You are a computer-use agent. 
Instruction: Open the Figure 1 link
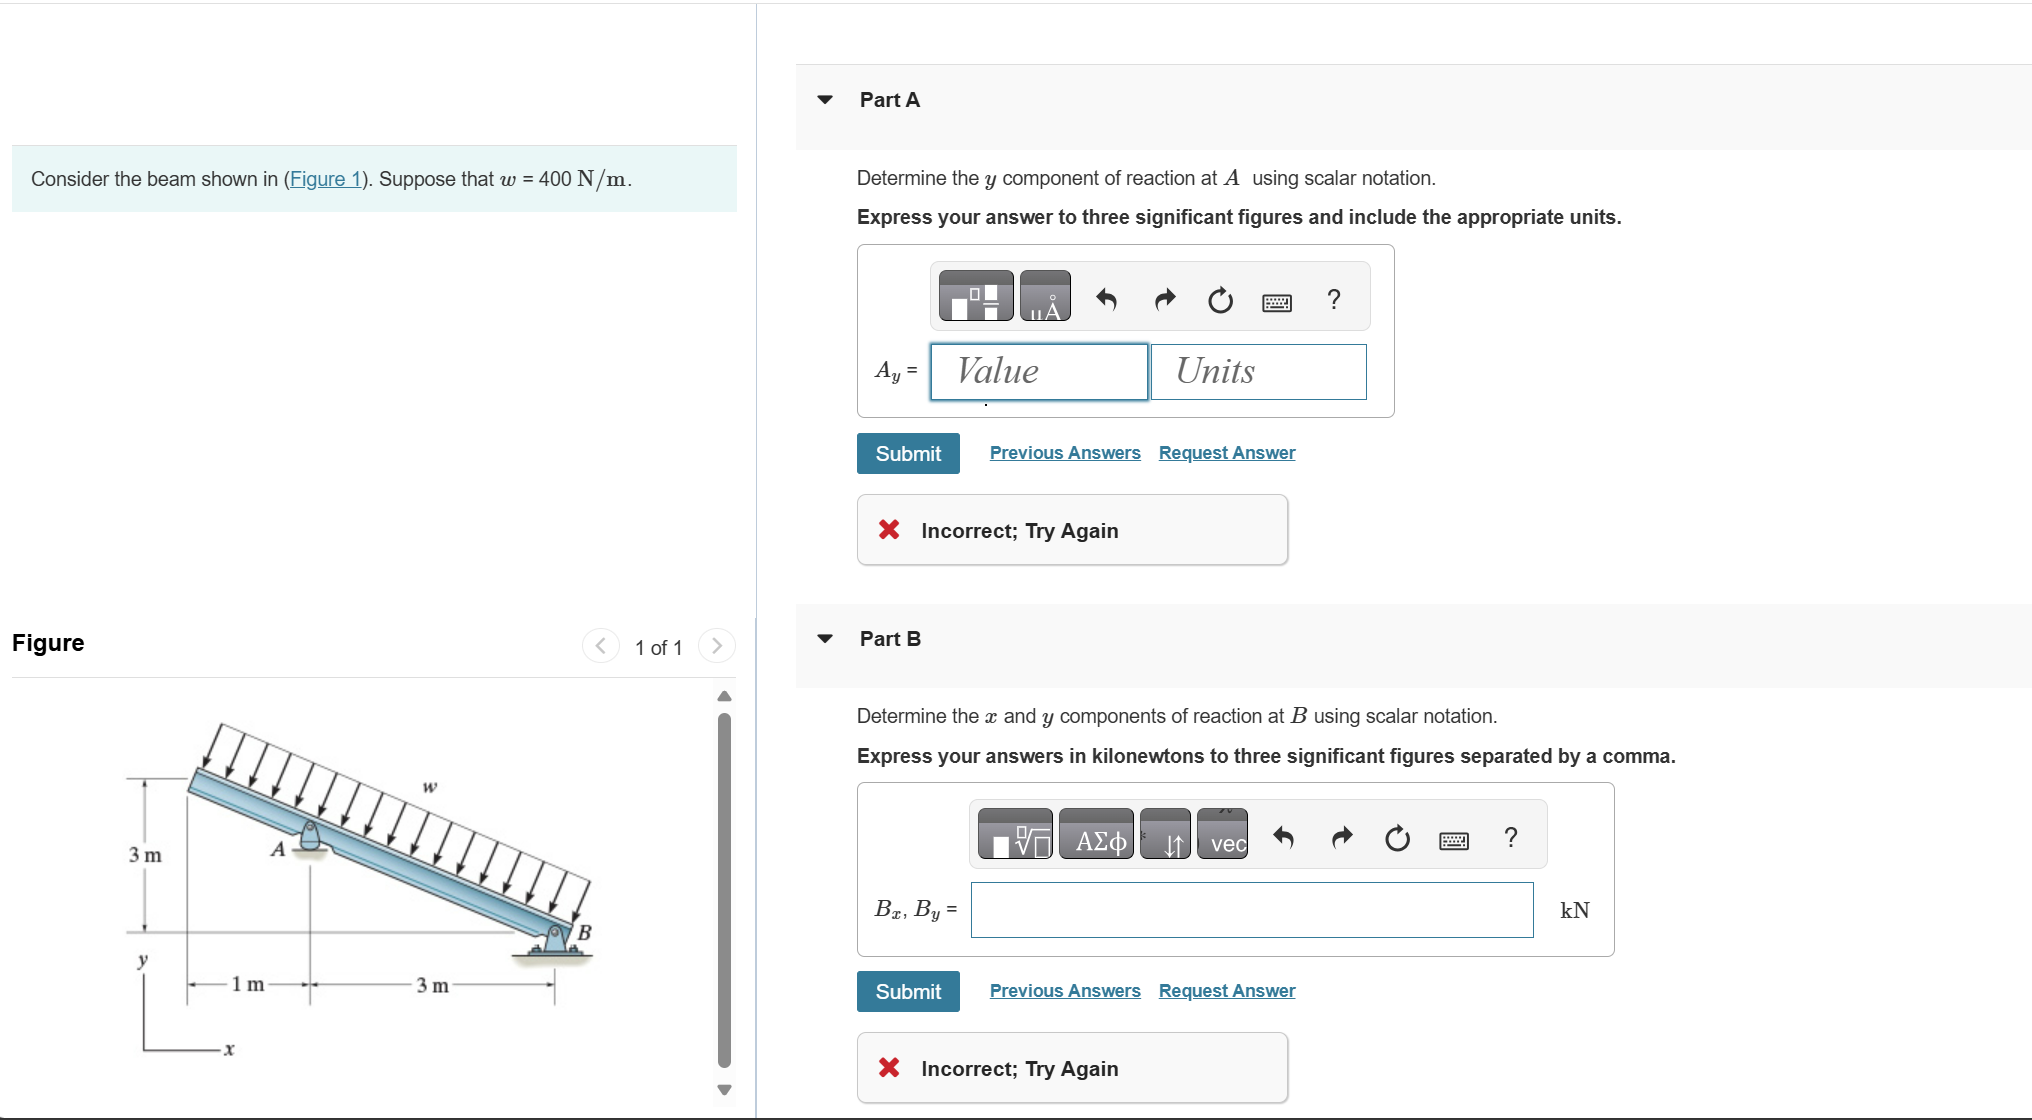(324, 179)
